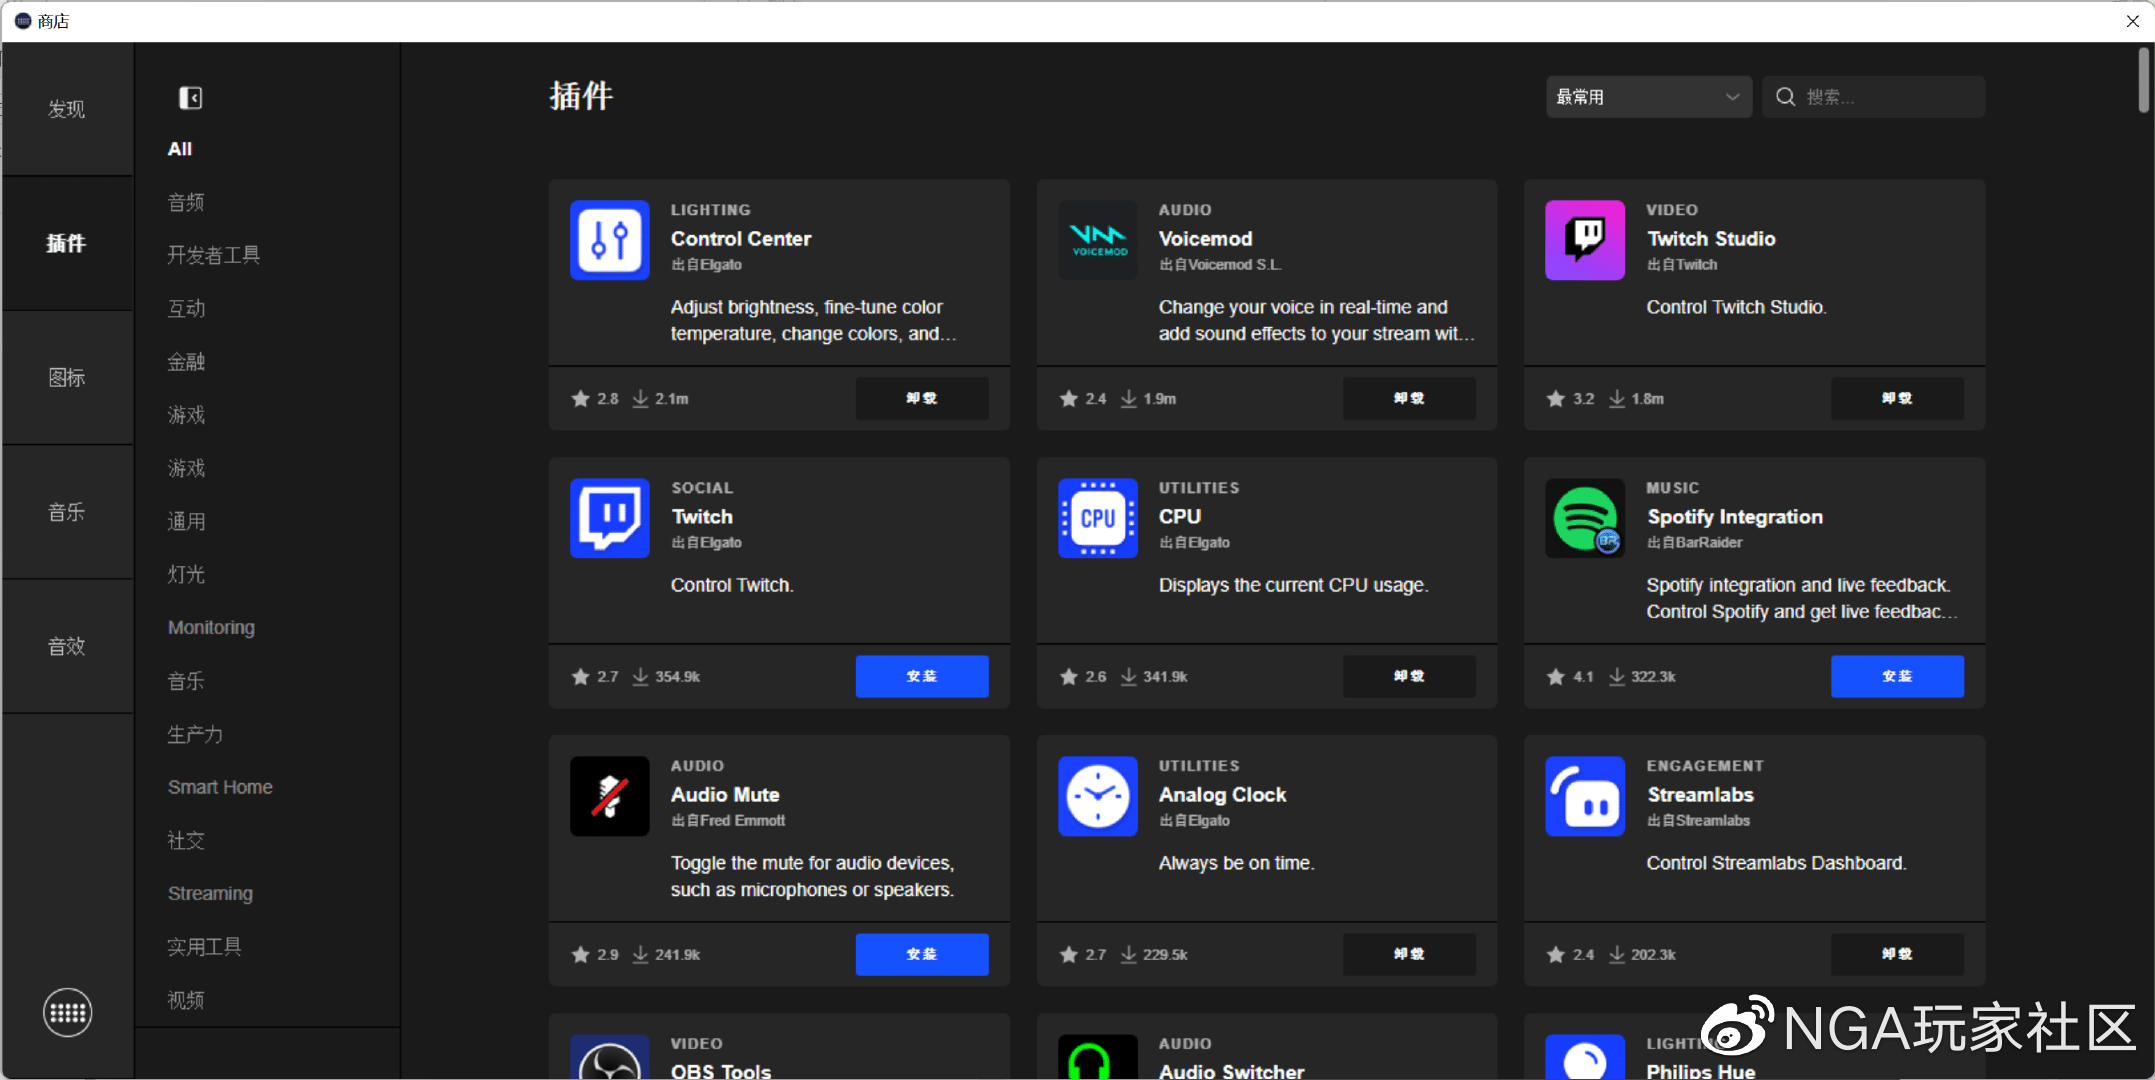2155x1080 pixels.
Task: Open the Voicemod plugin icon
Action: pos(1098,240)
